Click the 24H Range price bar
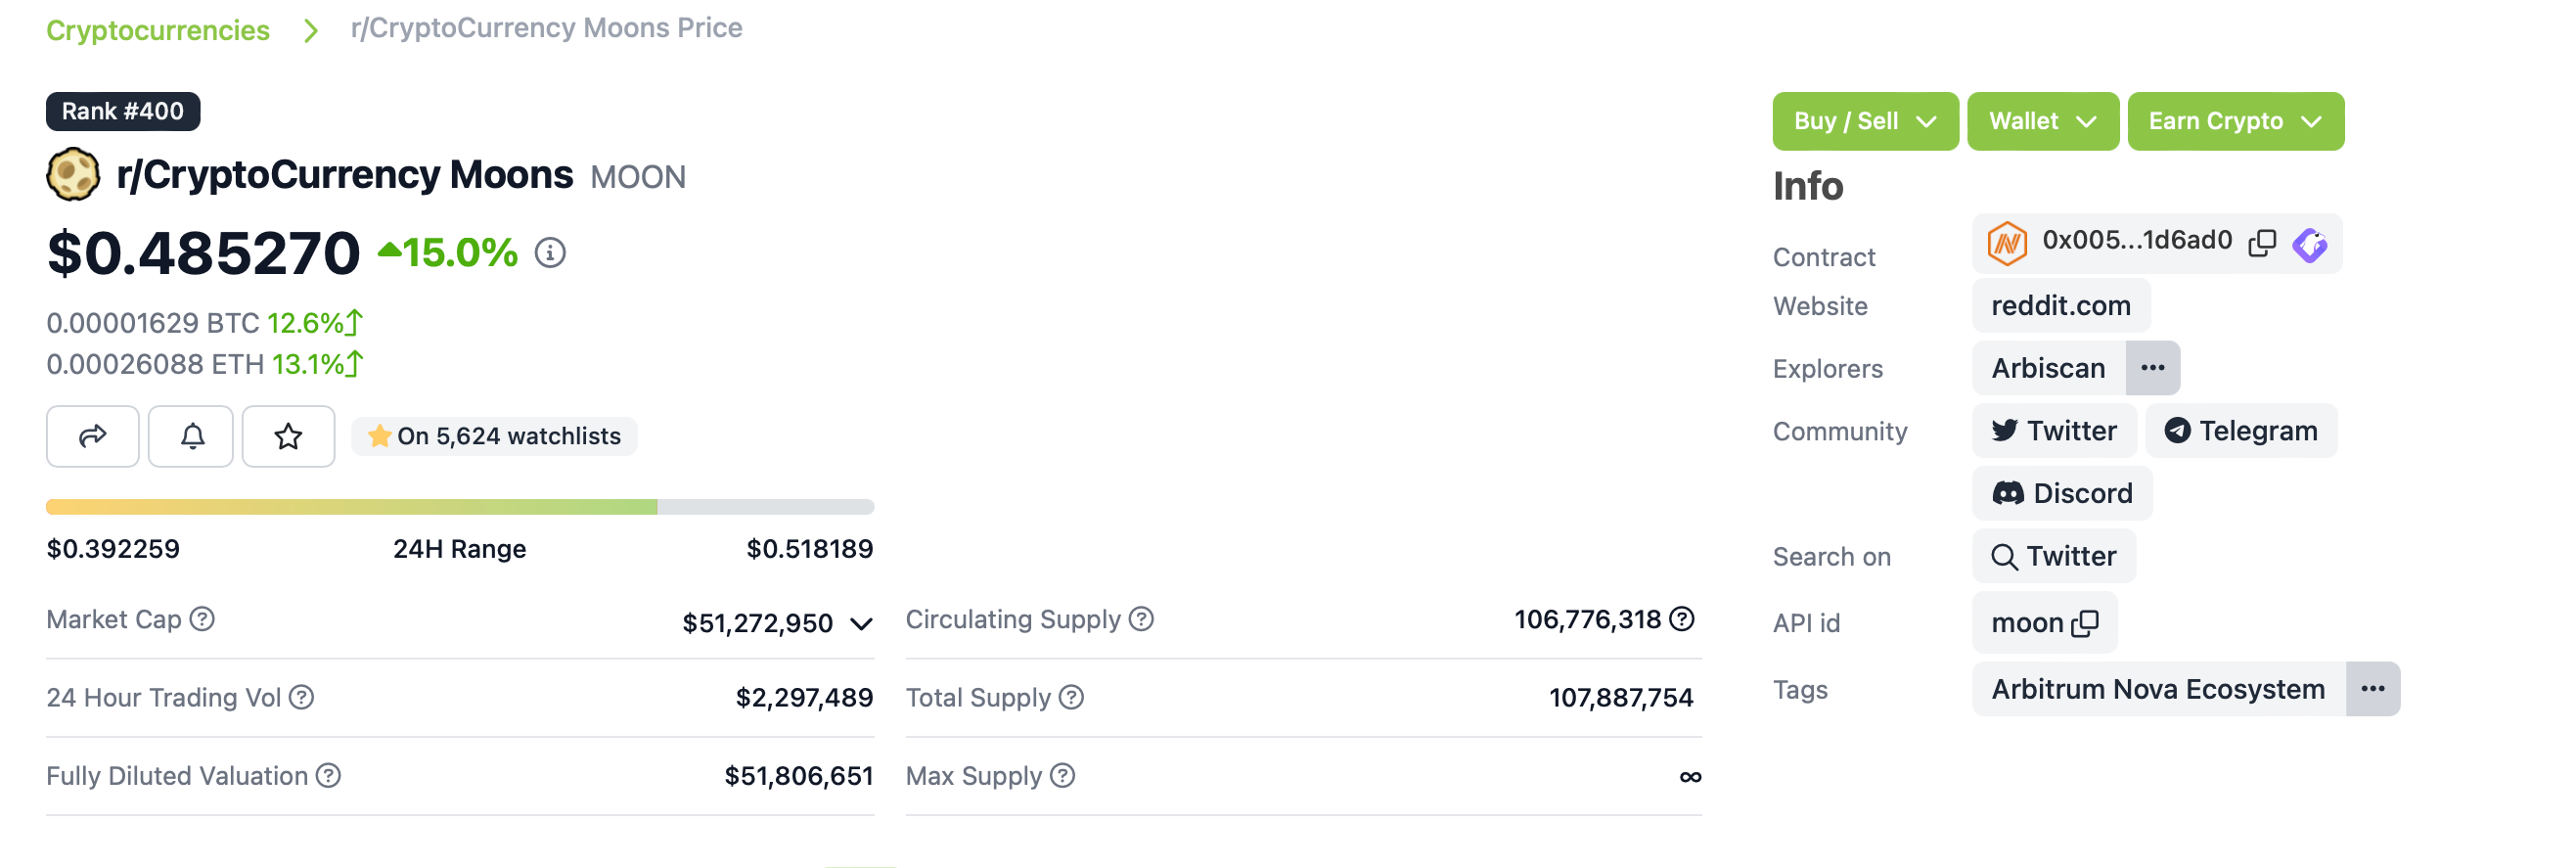 tap(460, 507)
